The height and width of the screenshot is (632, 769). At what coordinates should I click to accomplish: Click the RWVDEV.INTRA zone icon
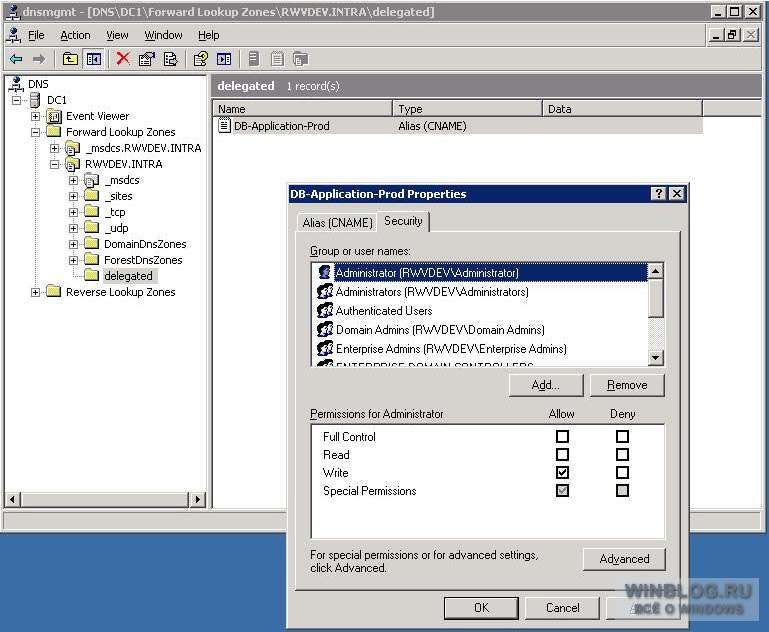(73, 164)
